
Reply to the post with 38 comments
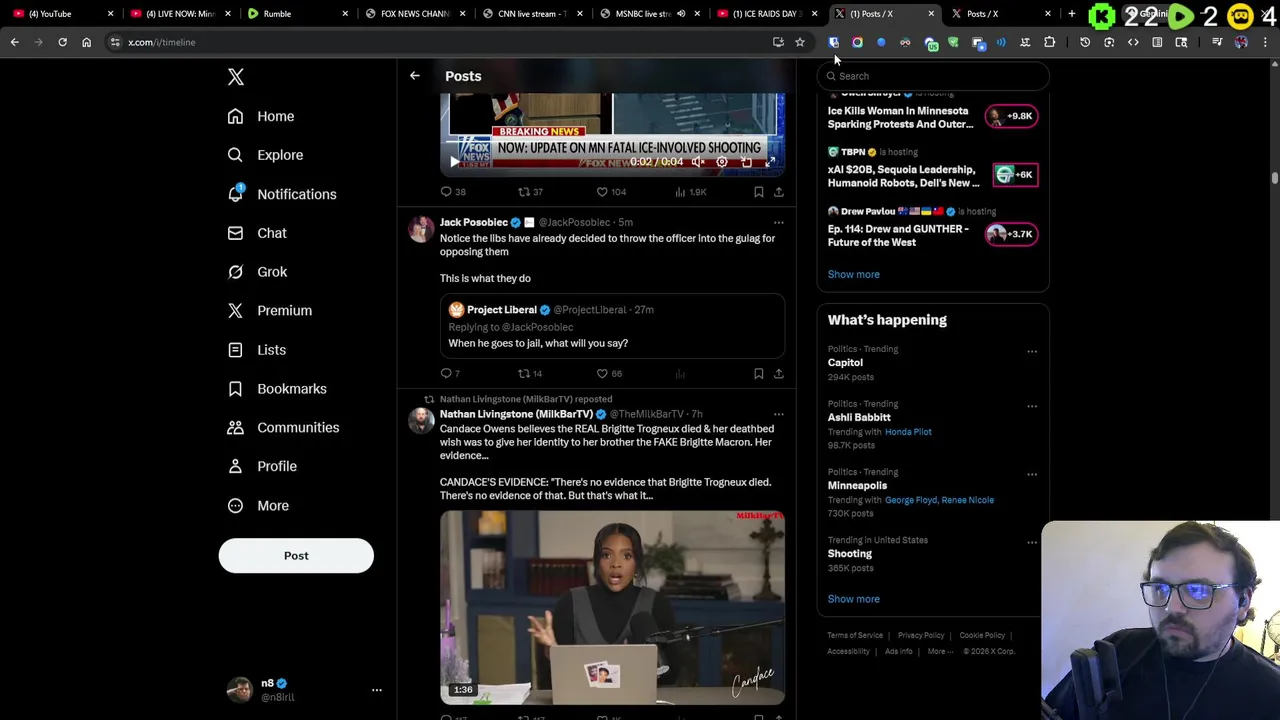click(453, 192)
